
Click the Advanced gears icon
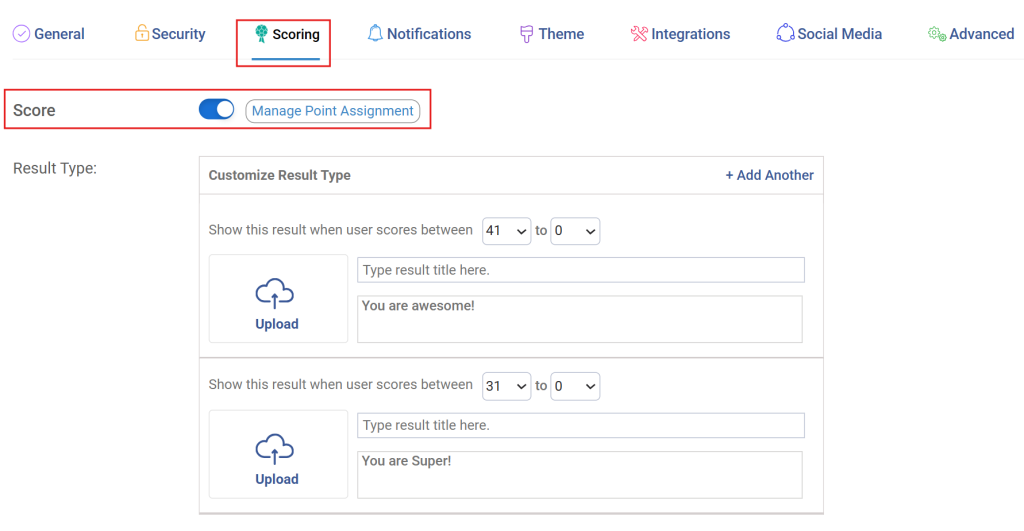coord(937,33)
